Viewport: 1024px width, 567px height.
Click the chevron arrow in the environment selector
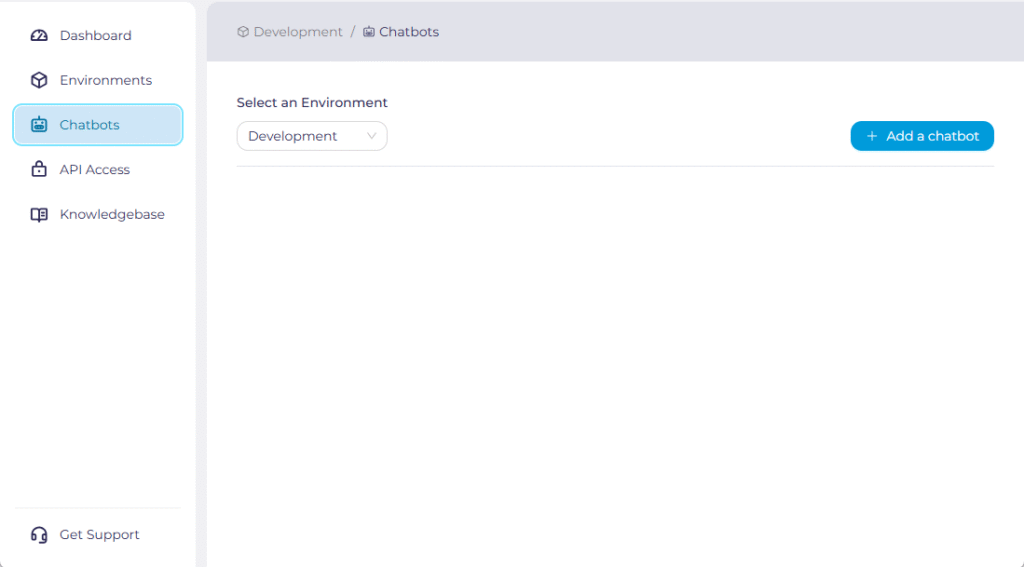372,136
